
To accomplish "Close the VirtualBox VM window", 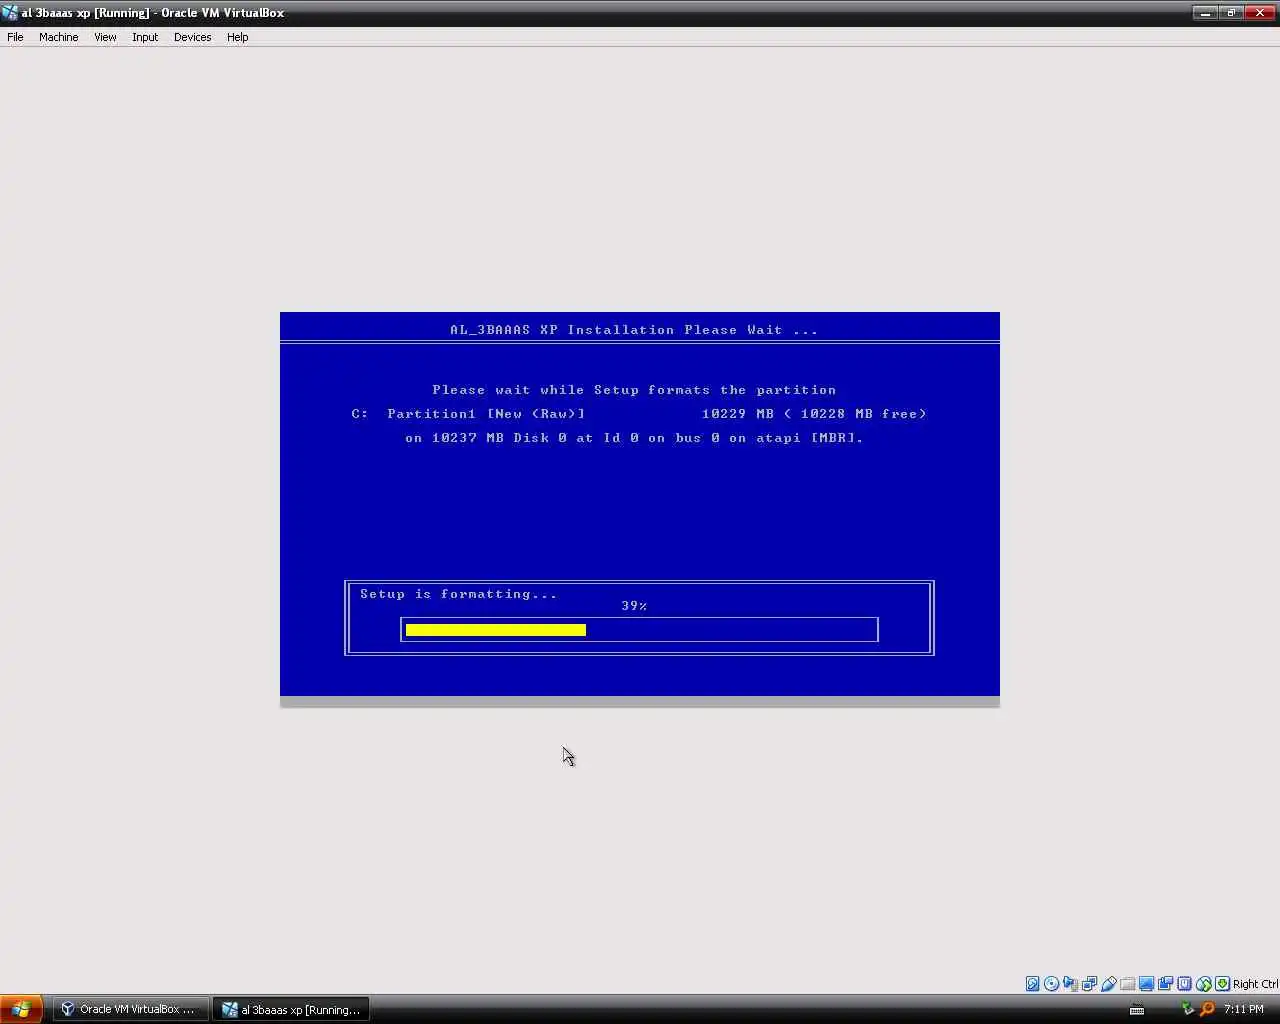I will (x=1260, y=13).
